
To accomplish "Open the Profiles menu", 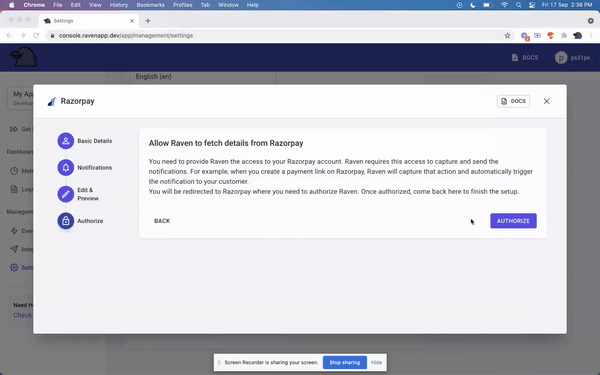I will click(183, 5).
